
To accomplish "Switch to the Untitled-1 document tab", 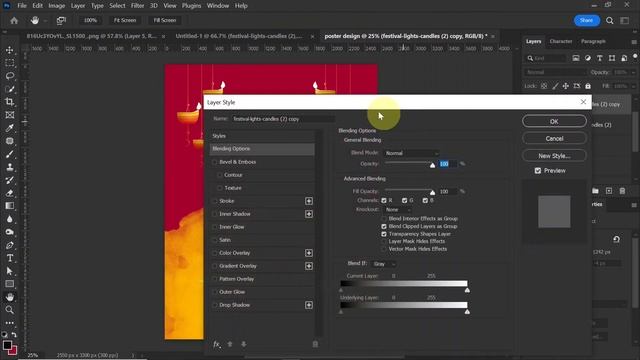I will (239, 36).
